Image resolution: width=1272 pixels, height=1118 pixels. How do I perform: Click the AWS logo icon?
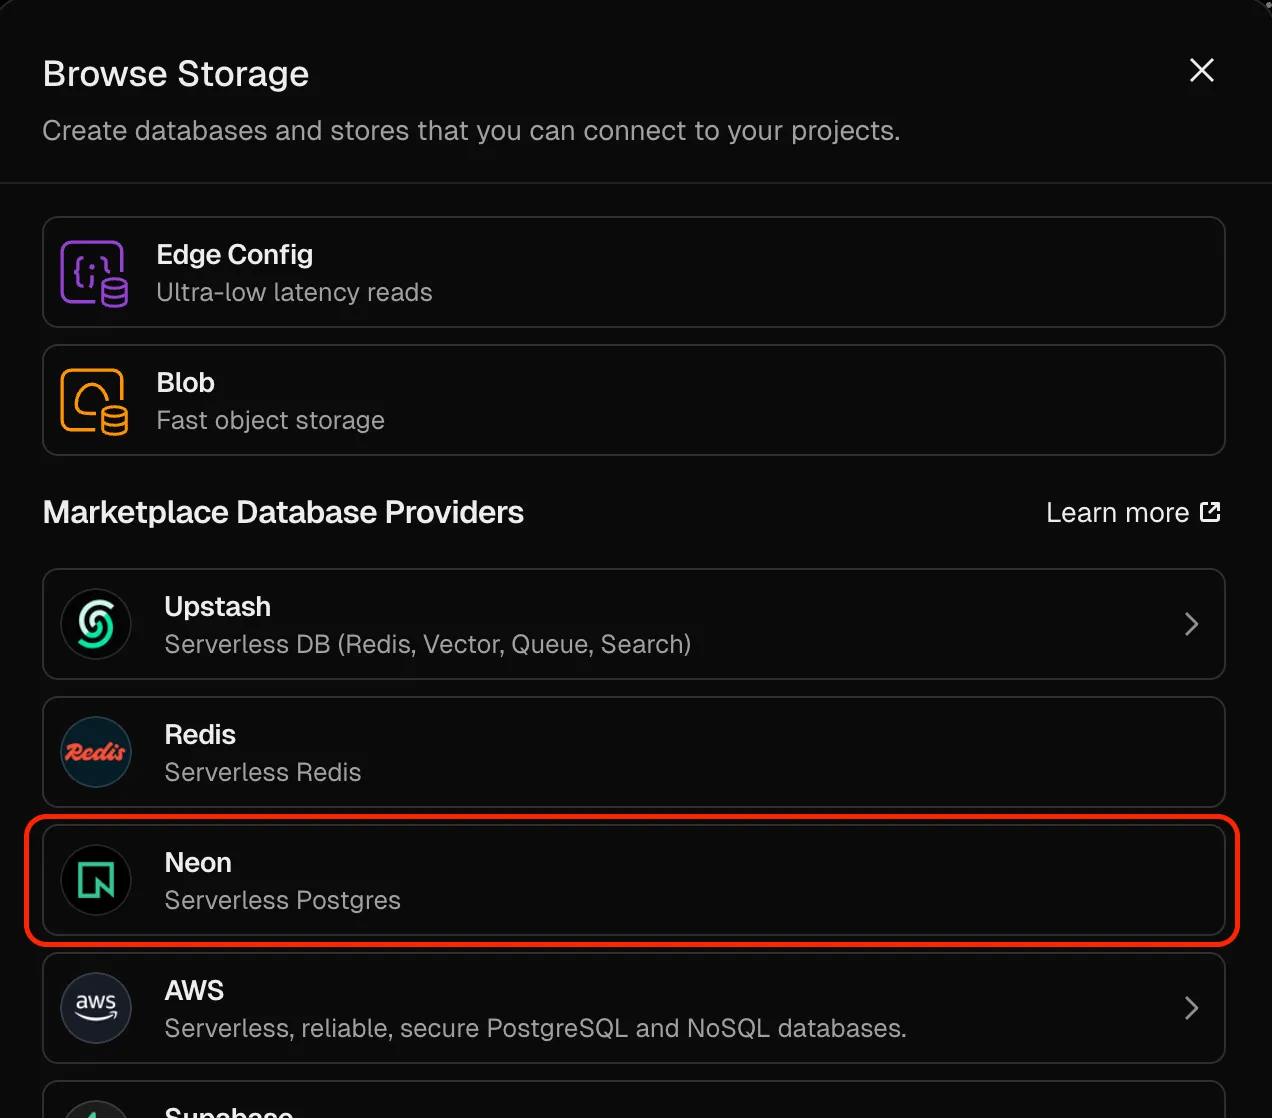tap(96, 1008)
